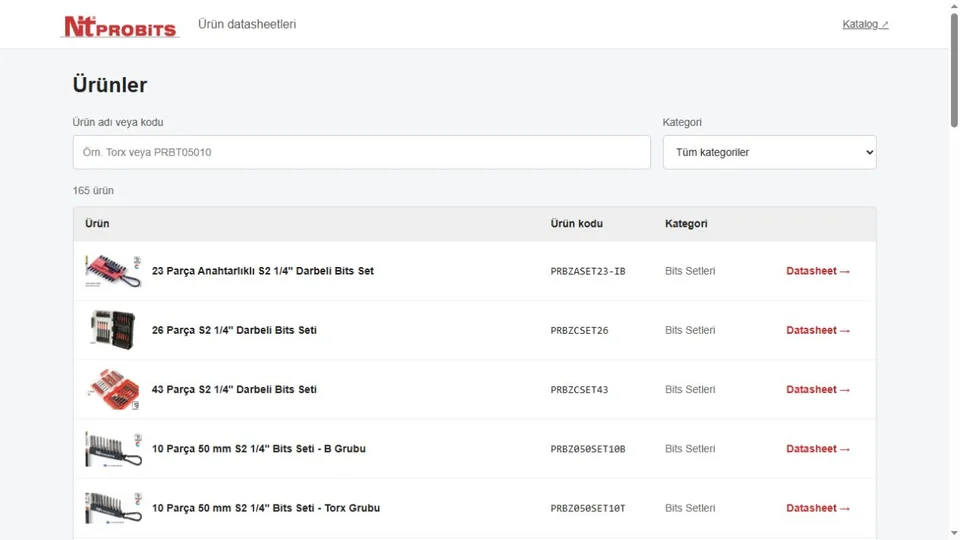Click Bits Setleri category in PRBZ050SET10T row
The image size is (960, 540).
click(x=690, y=508)
